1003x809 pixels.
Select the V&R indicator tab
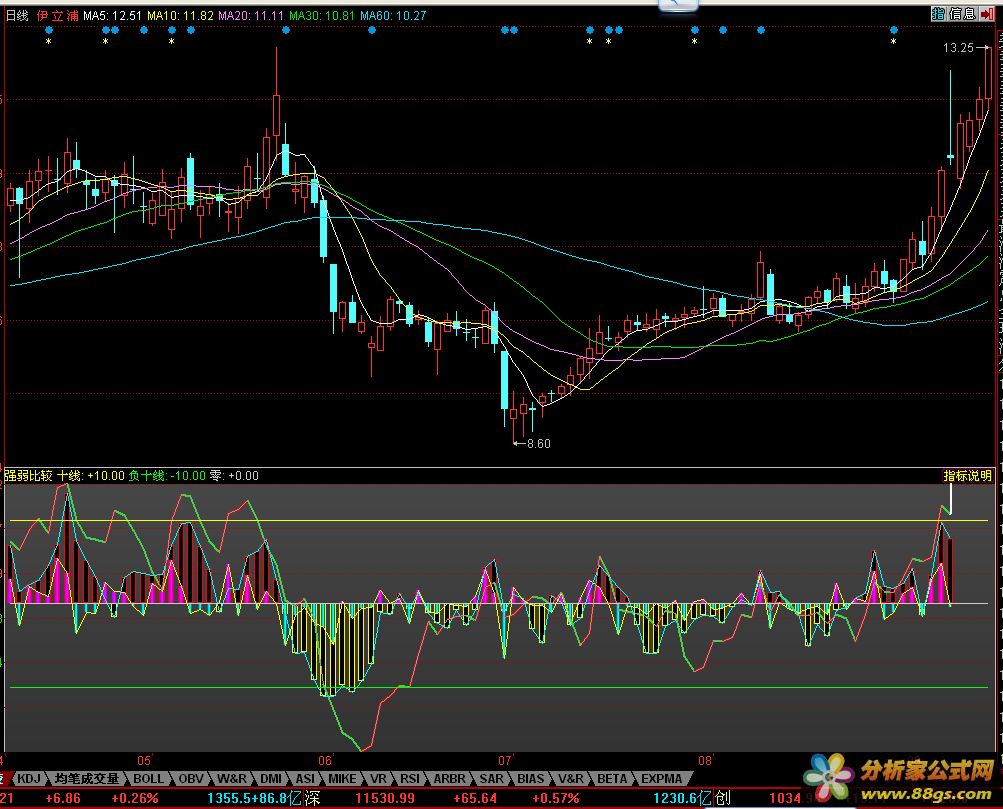(570, 778)
